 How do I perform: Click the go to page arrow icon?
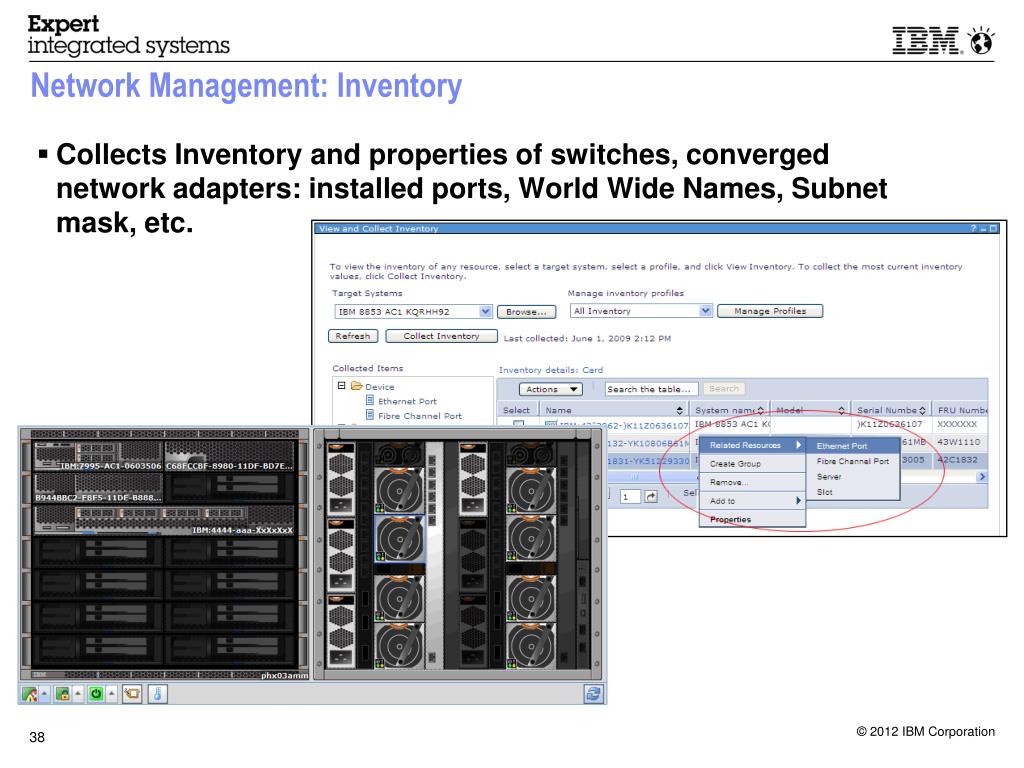click(651, 496)
